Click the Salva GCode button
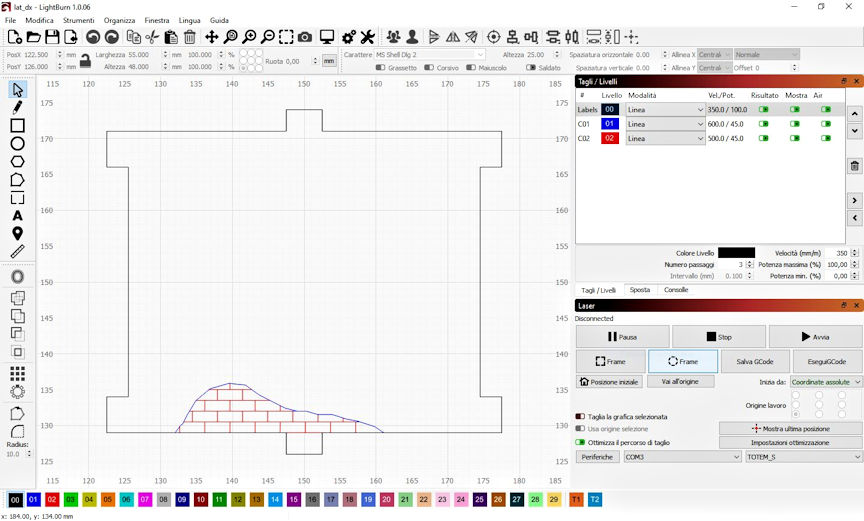 [754, 361]
